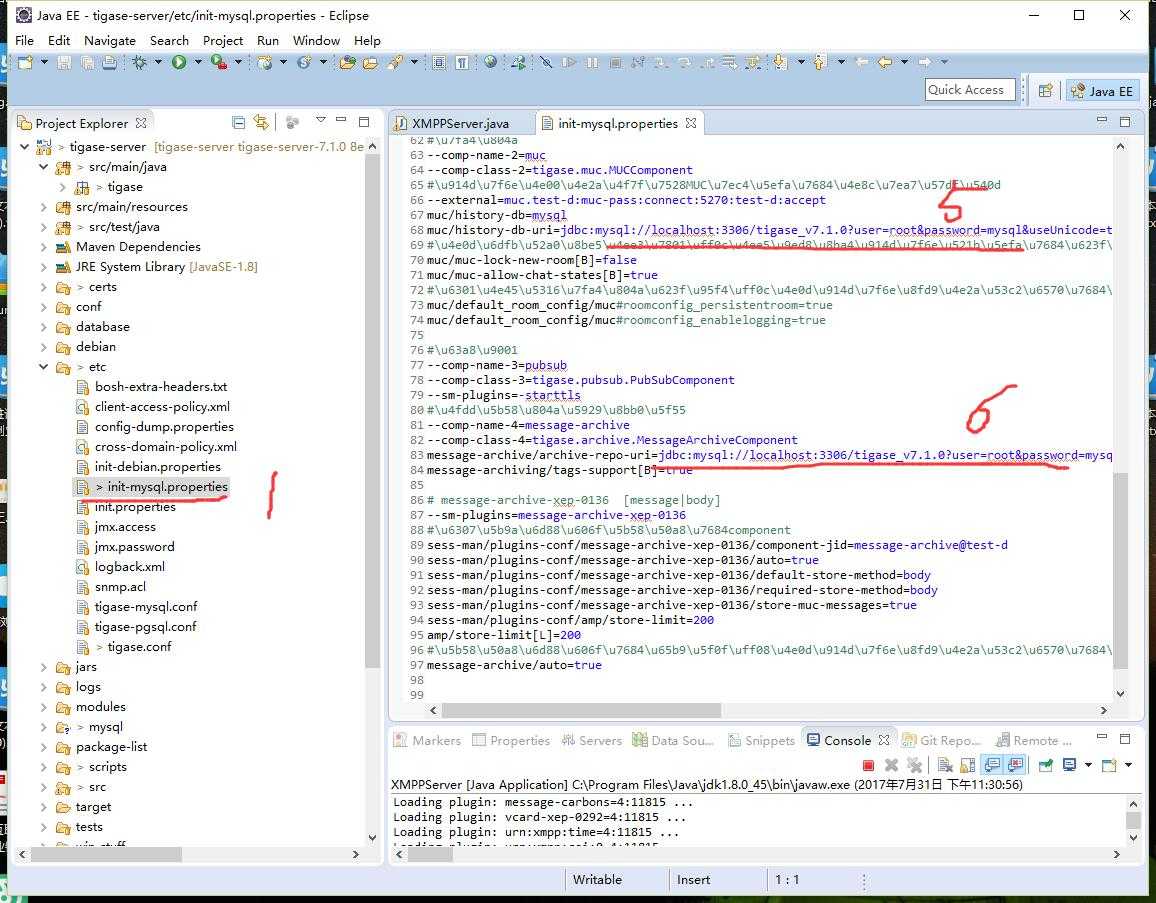Toggle Block Selection Mode icon
The width and height of the screenshot is (1156, 903).
coord(439,63)
